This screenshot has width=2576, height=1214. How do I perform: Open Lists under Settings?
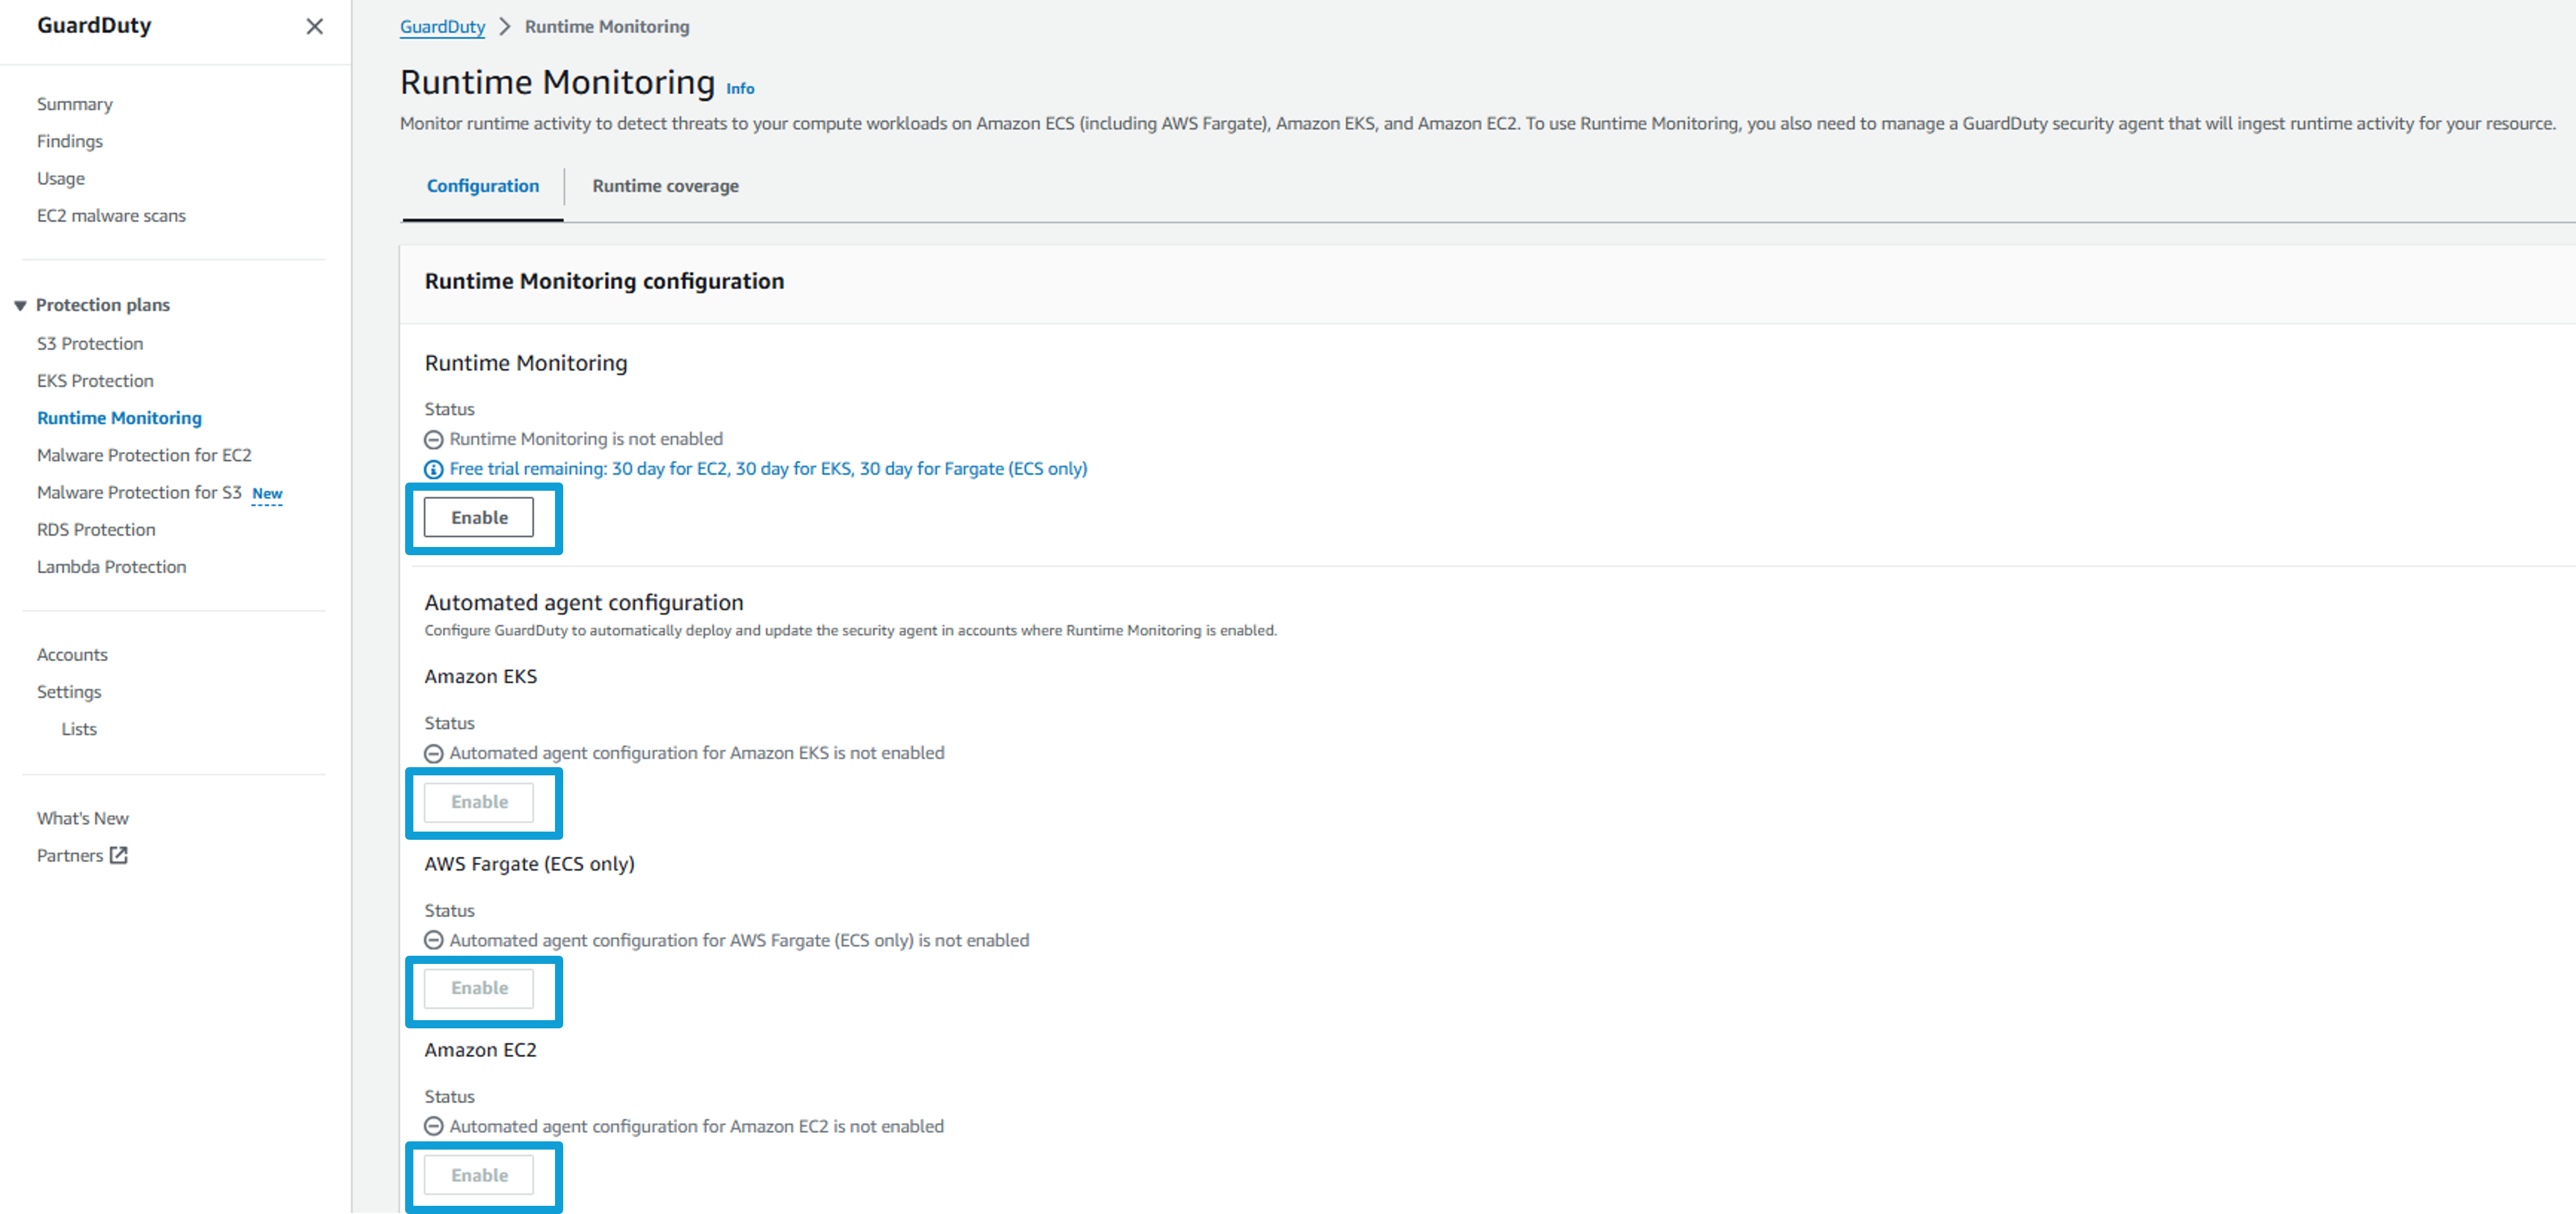(x=79, y=728)
